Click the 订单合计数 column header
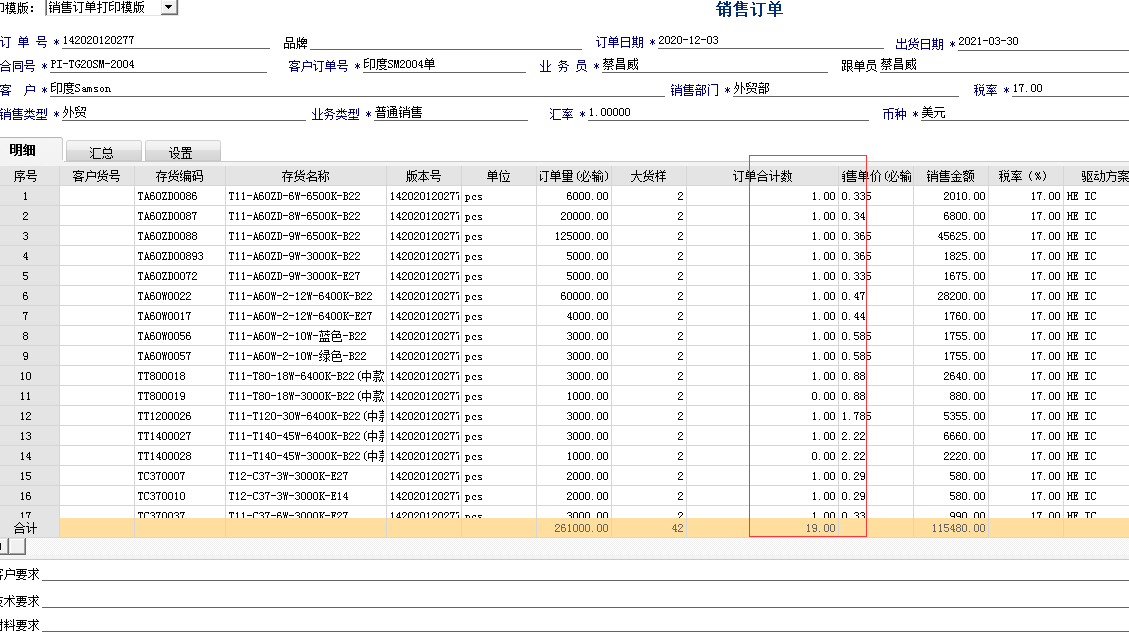 pos(763,176)
